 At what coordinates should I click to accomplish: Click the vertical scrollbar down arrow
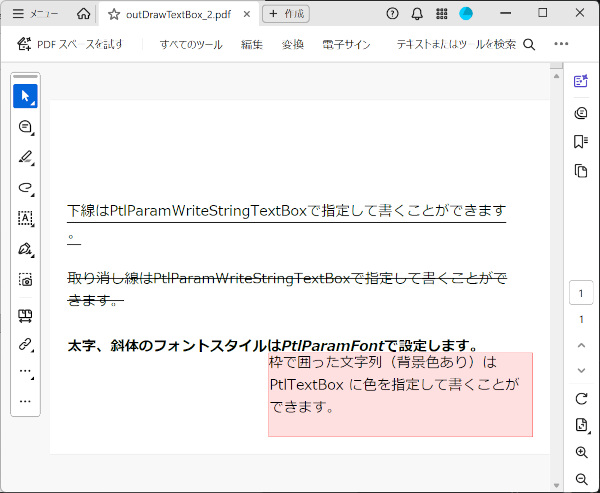point(556,485)
